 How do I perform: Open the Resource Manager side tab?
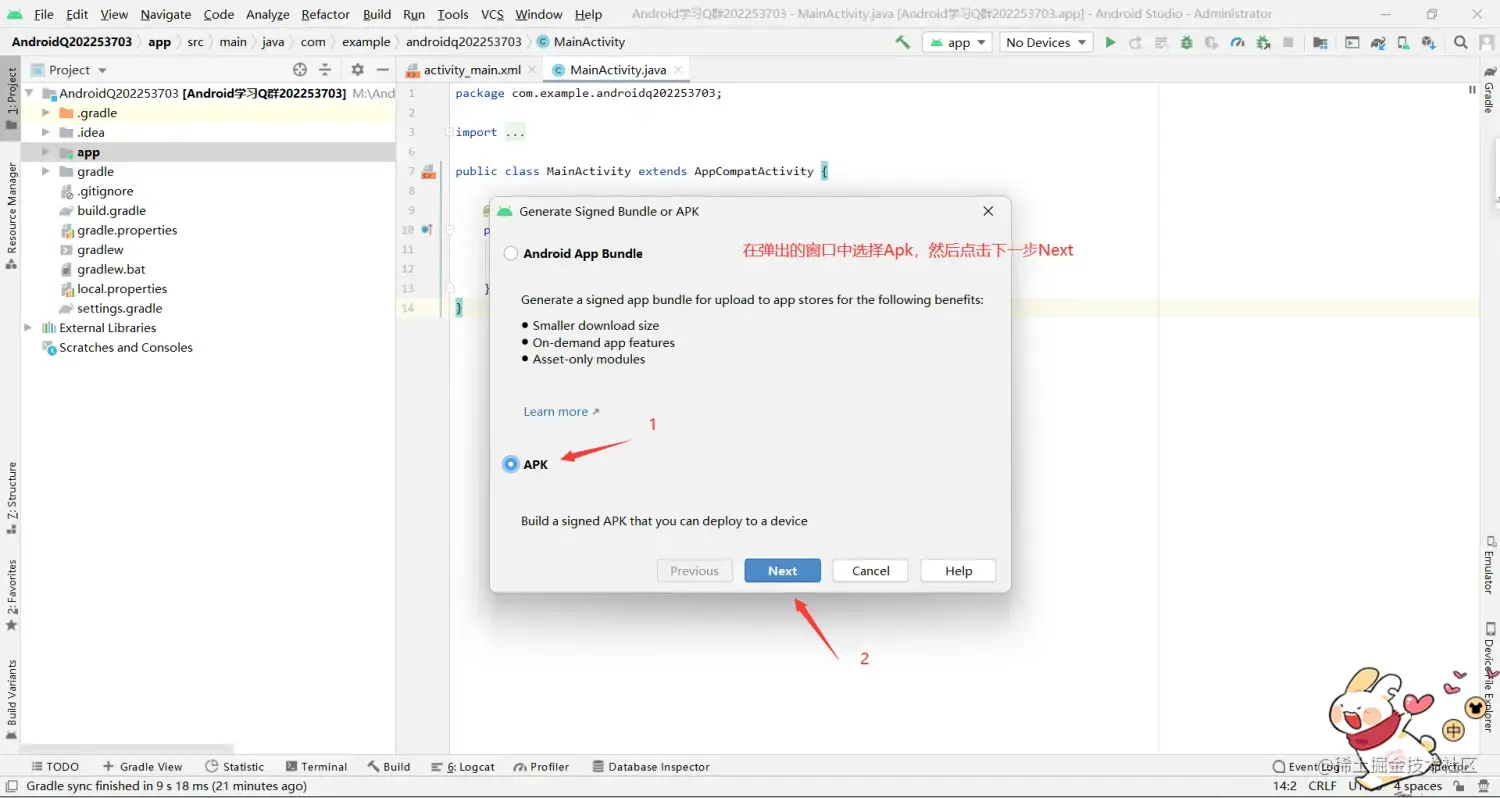[12, 215]
